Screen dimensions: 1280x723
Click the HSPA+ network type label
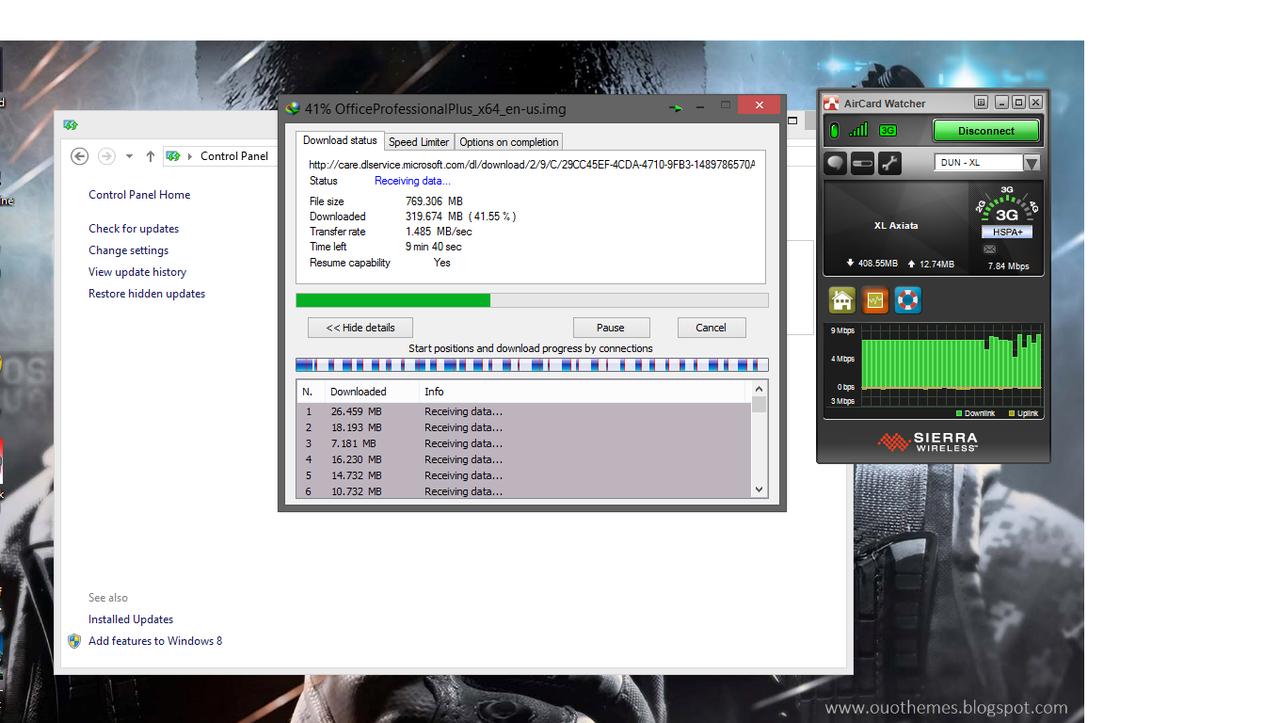coord(1006,232)
